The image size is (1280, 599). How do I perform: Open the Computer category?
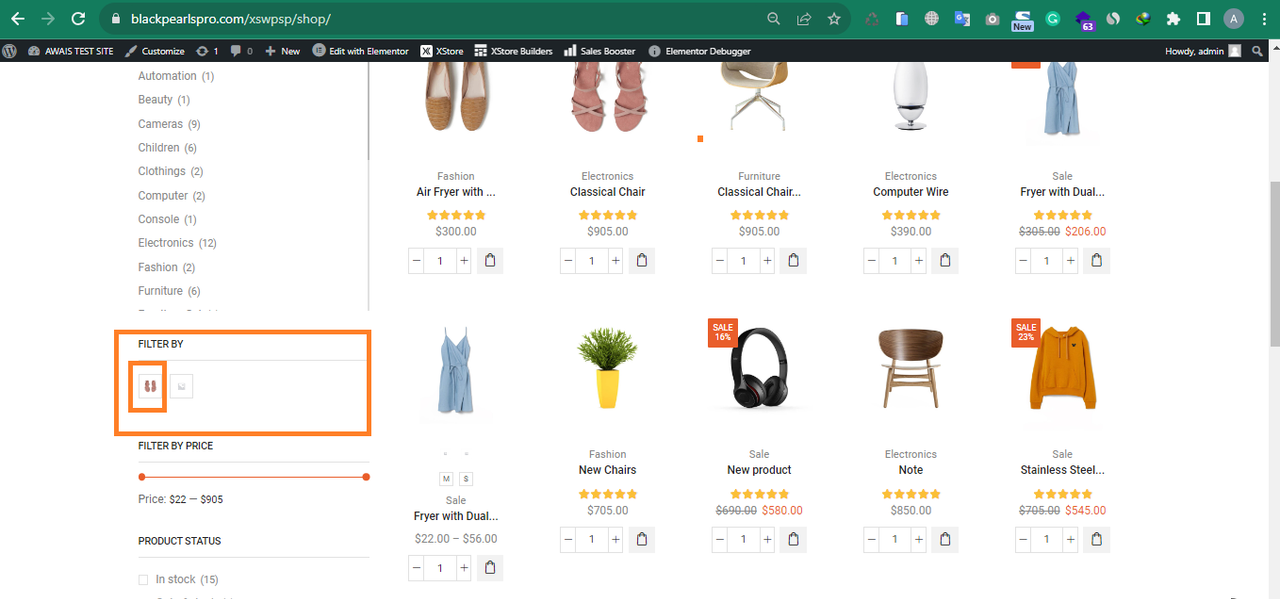163,196
